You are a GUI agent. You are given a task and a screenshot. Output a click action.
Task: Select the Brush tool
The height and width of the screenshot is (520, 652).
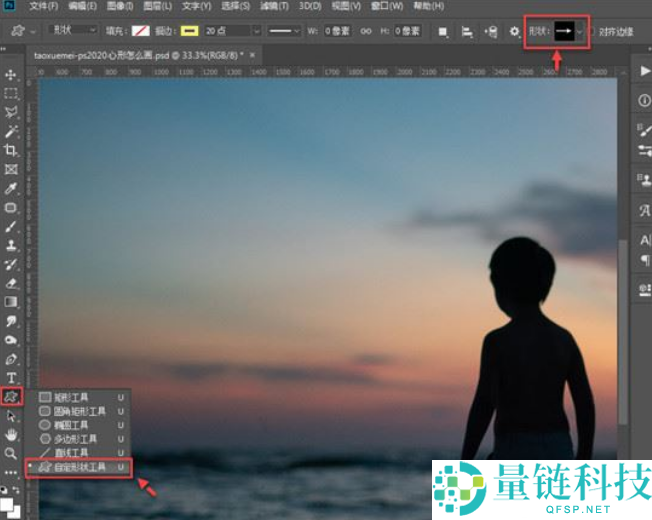pos(10,227)
